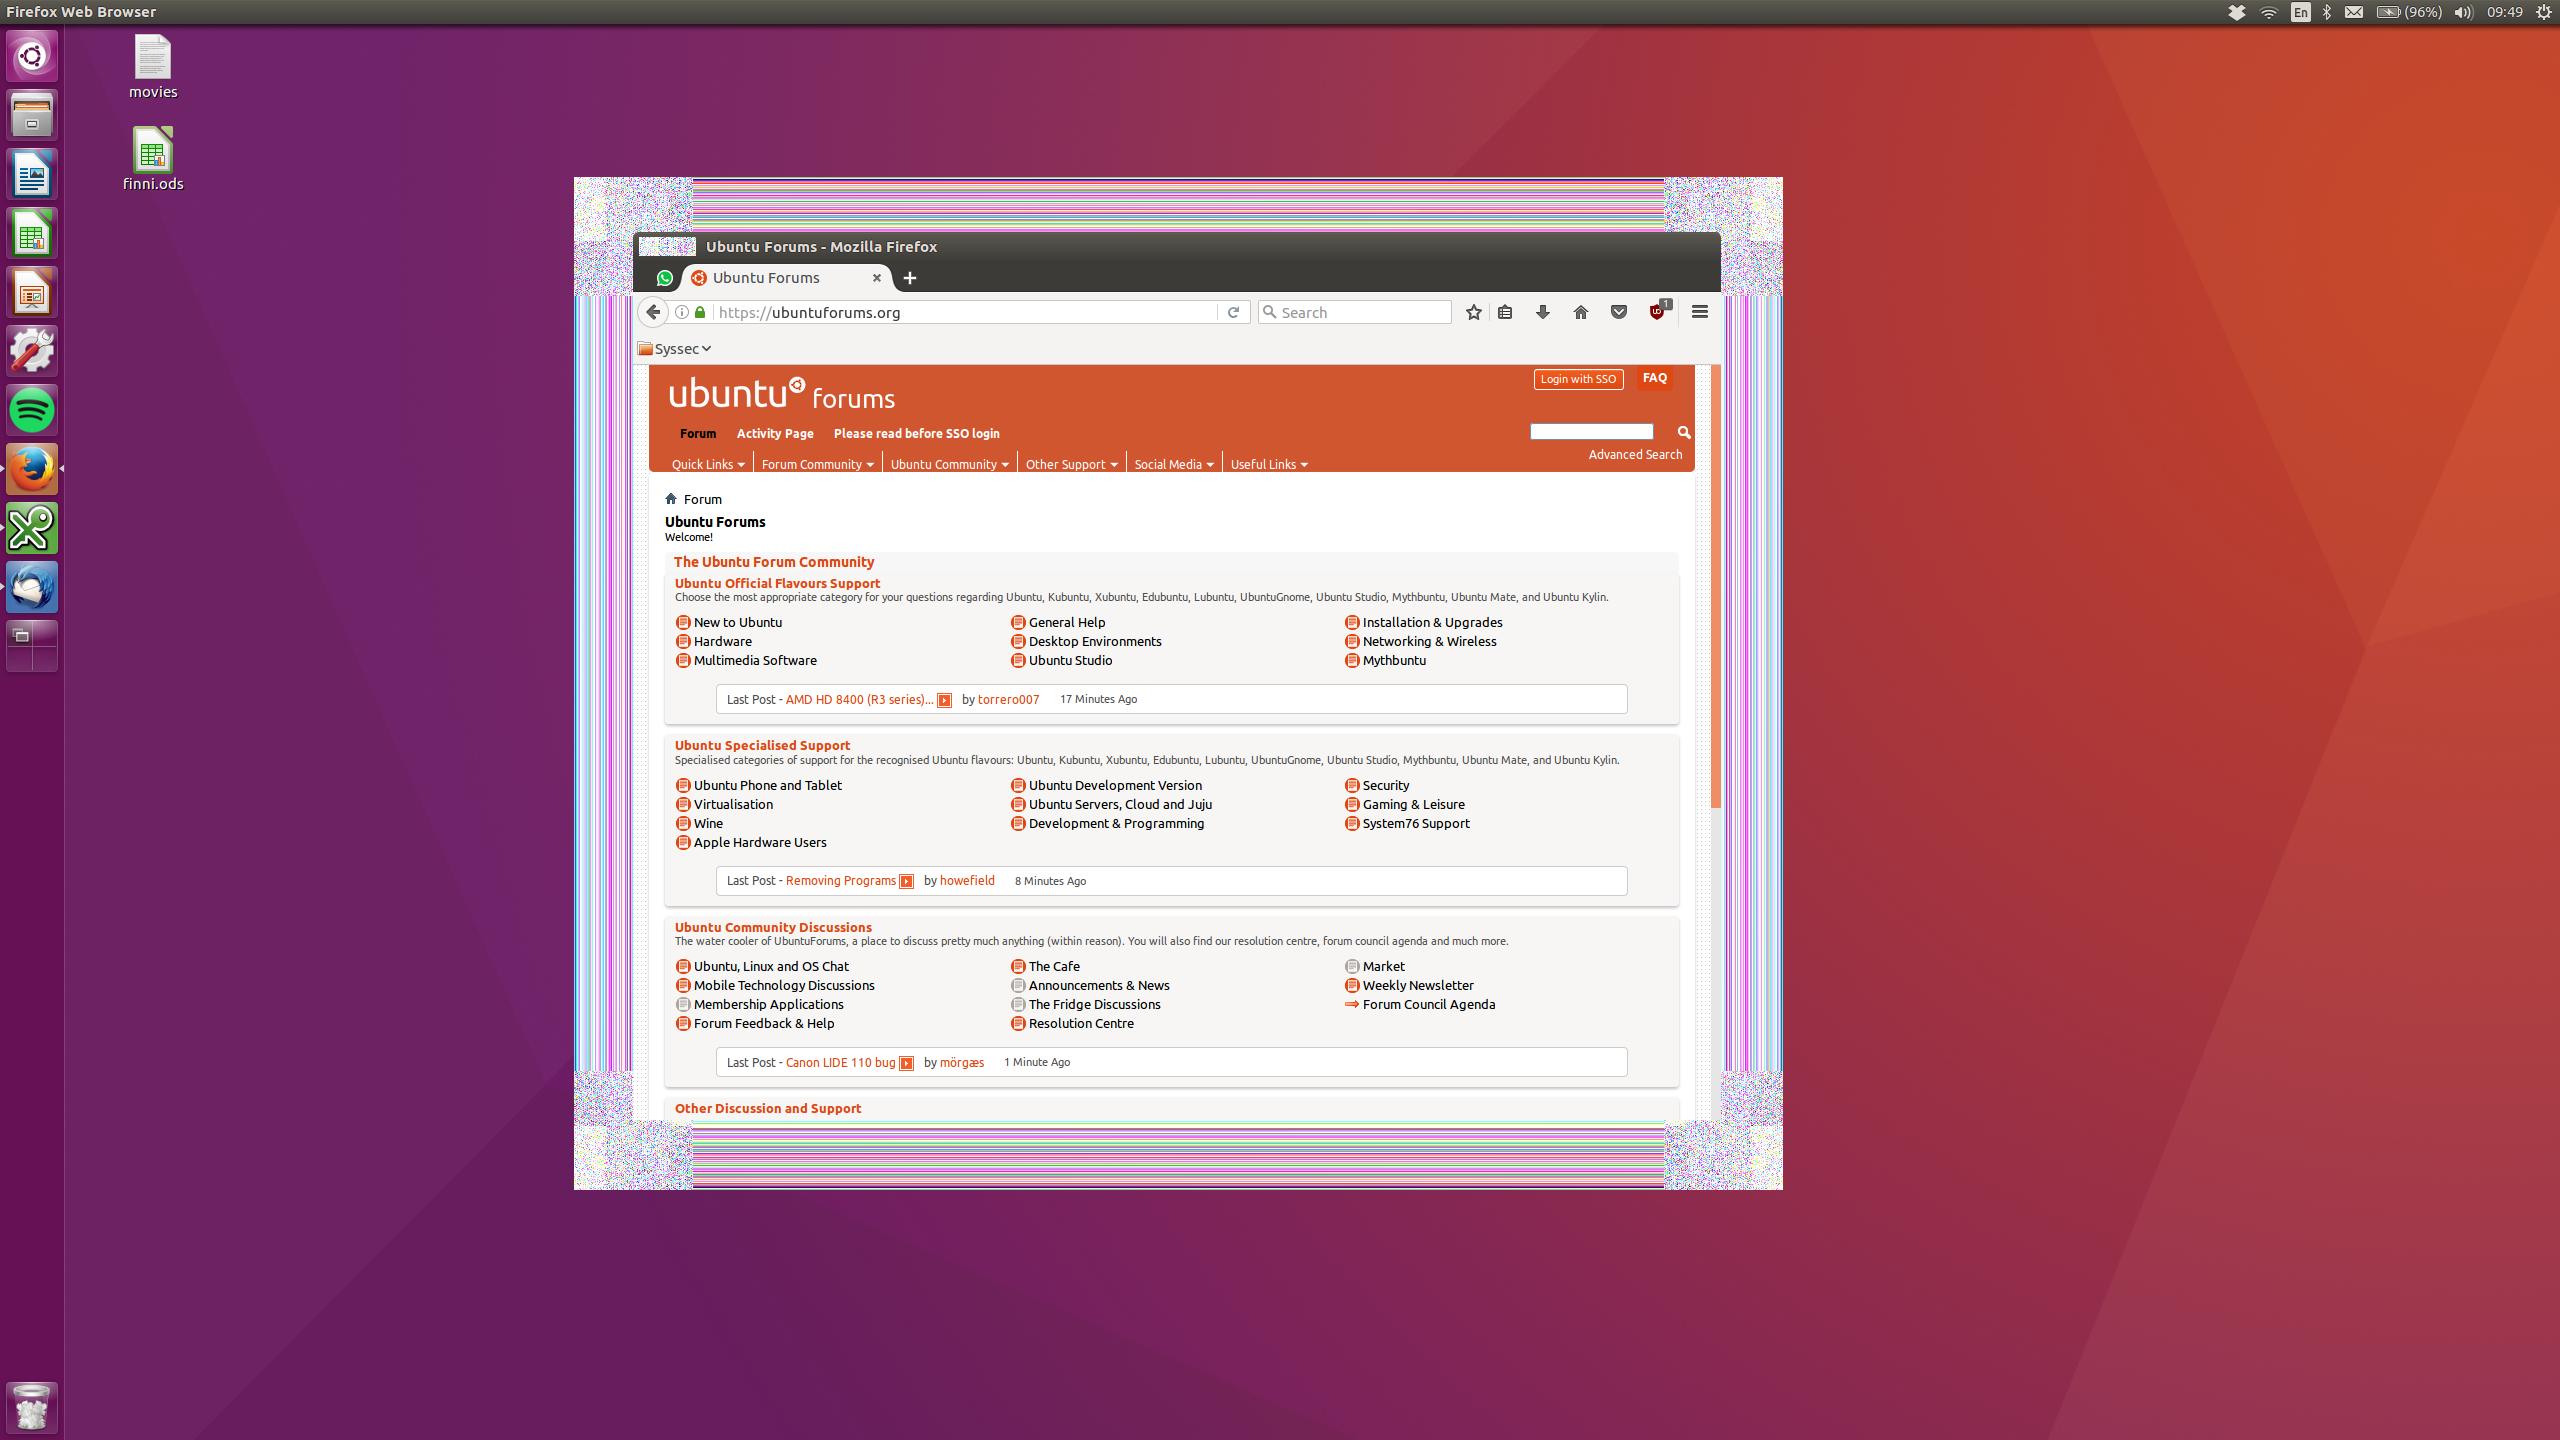This screenshot has height=1440, width=2560.
Task: Go to last post arrow for AMD HD 8400
Action: point(944,700)
